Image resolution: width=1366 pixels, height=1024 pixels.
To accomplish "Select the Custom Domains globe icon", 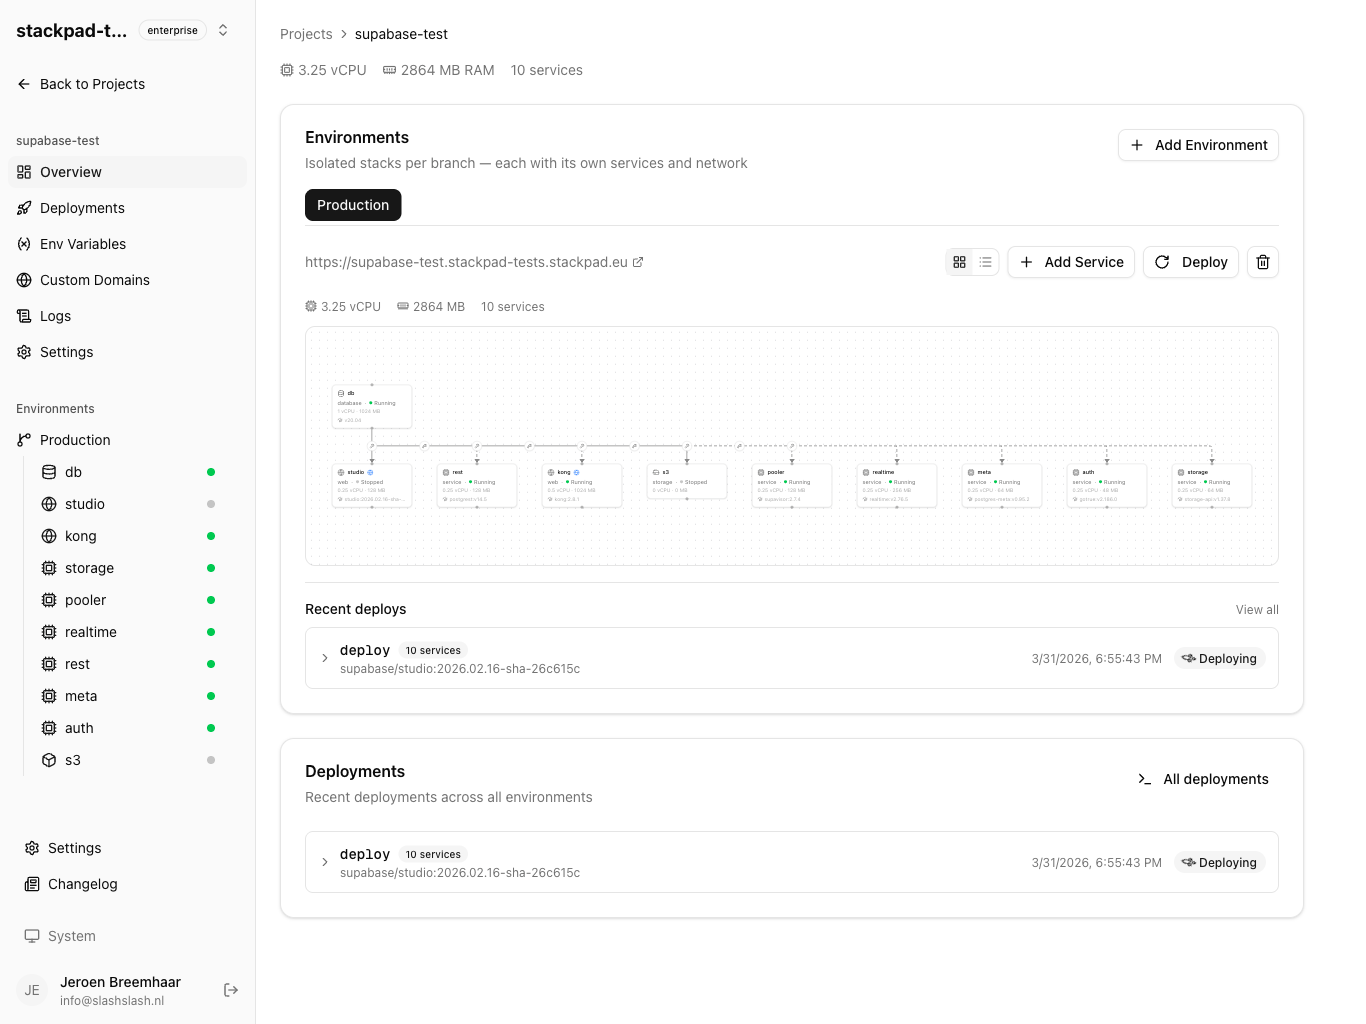I will (23, 280).
